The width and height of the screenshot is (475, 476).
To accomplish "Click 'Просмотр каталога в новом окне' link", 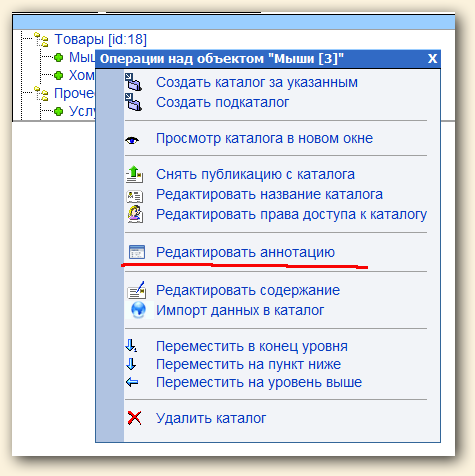I will 264,138.
